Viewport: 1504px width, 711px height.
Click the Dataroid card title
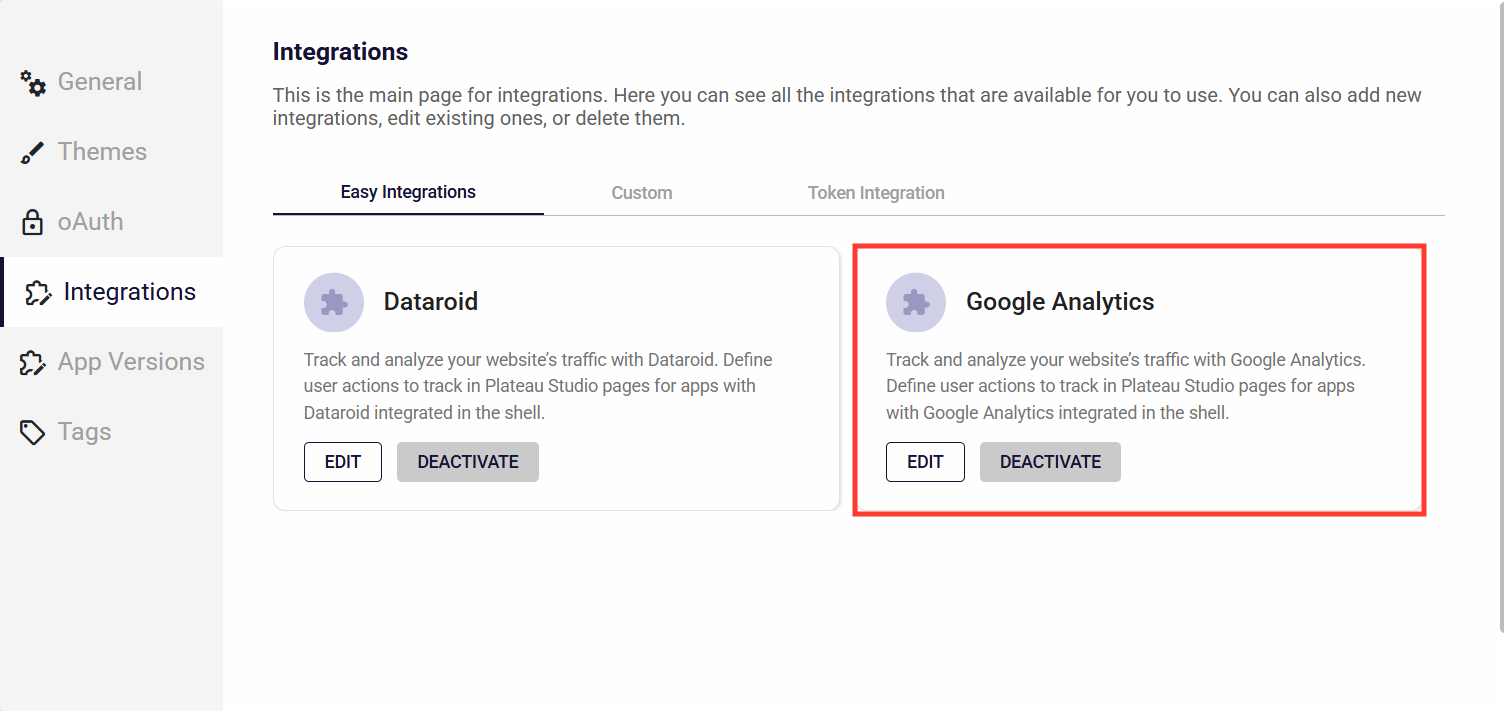pyautogui.click(x=431, y=302)
